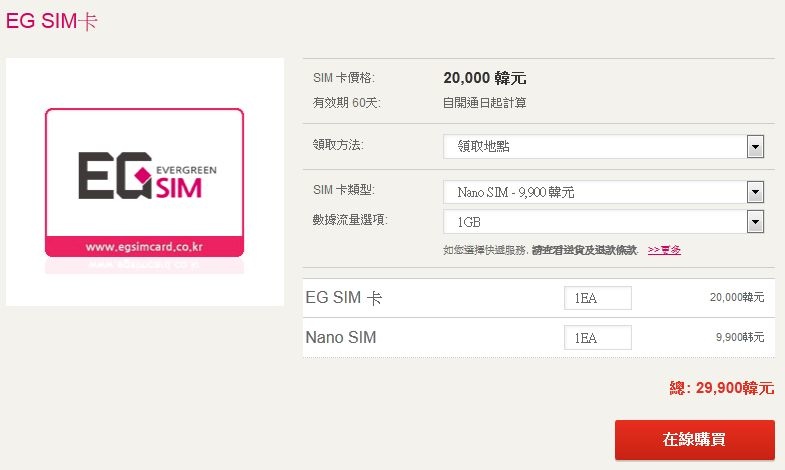Click the >>更多 link

tap(664, 250)
